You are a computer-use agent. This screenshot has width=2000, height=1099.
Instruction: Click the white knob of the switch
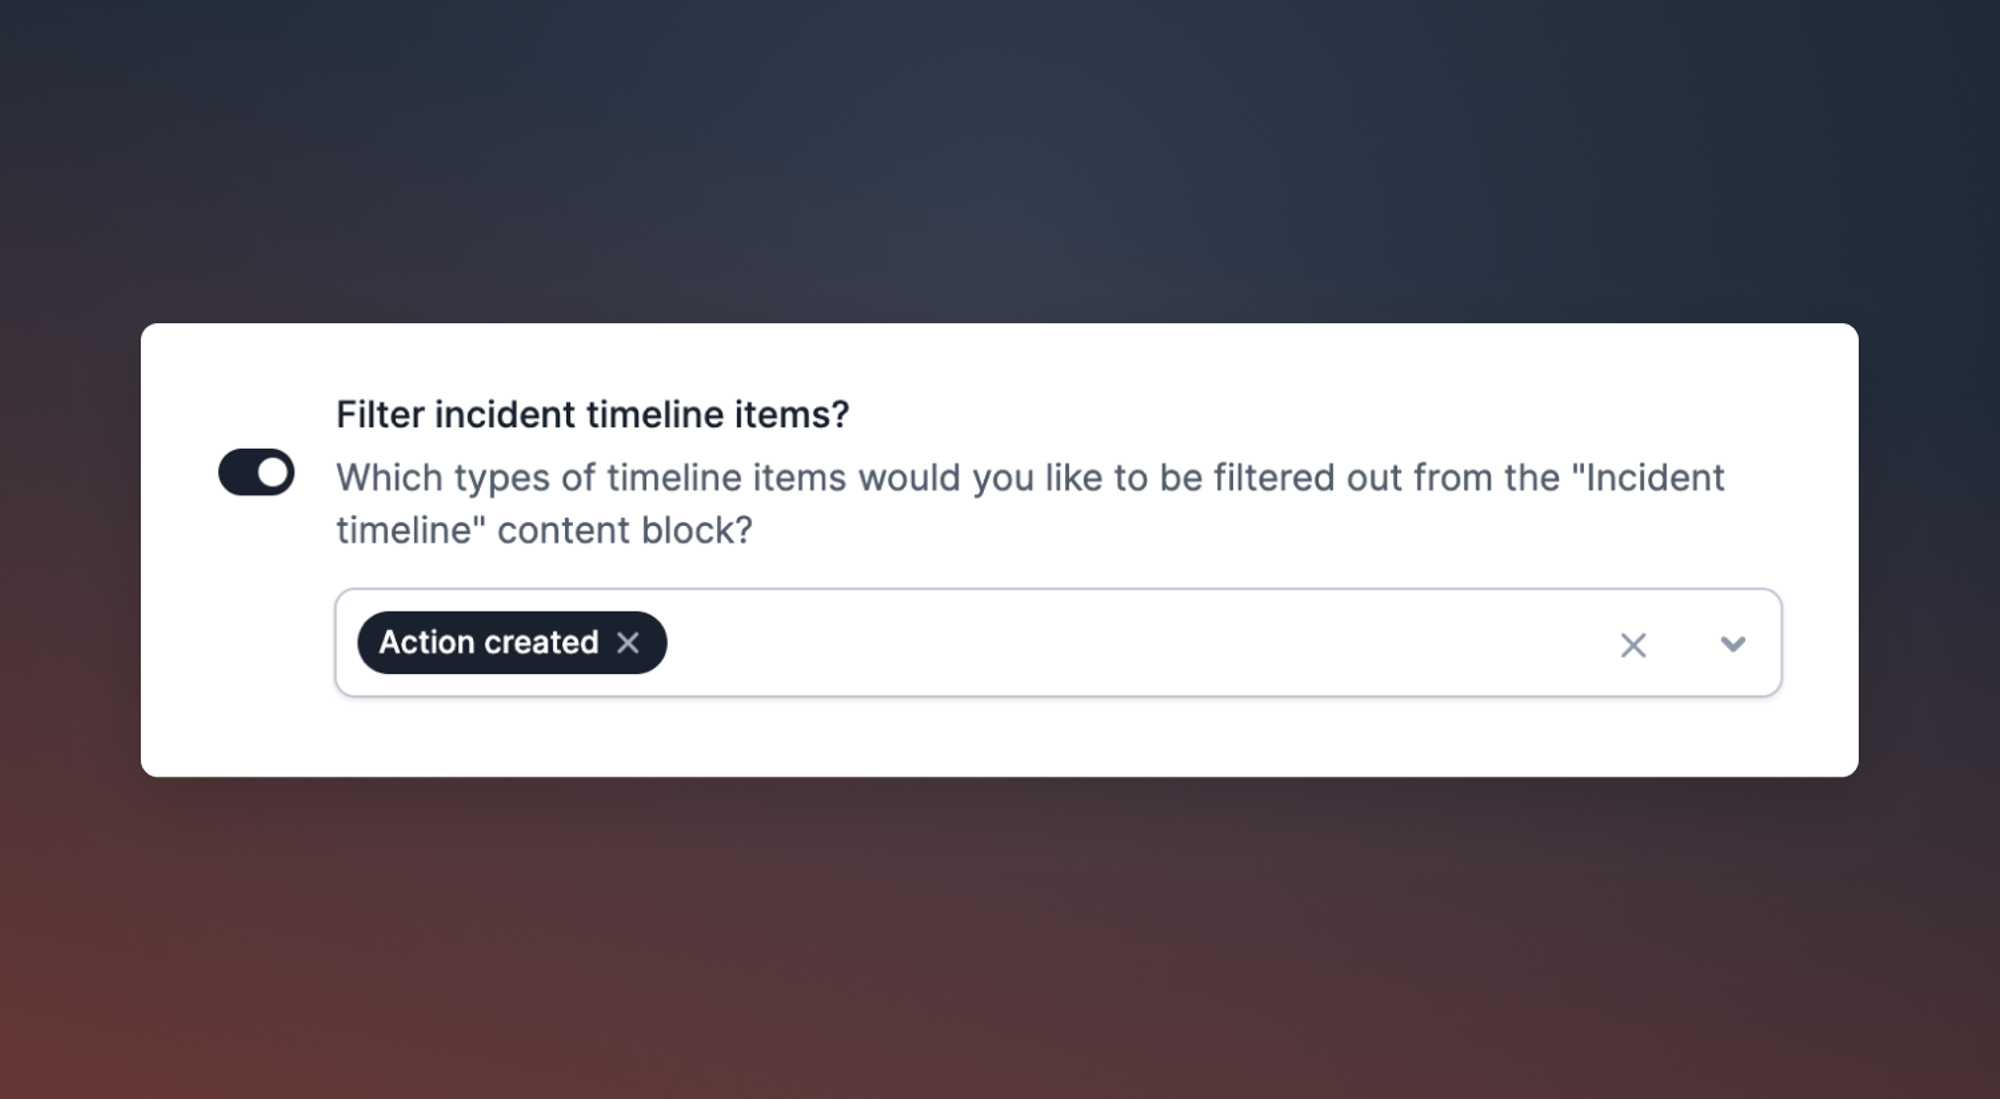pos(272,472)
